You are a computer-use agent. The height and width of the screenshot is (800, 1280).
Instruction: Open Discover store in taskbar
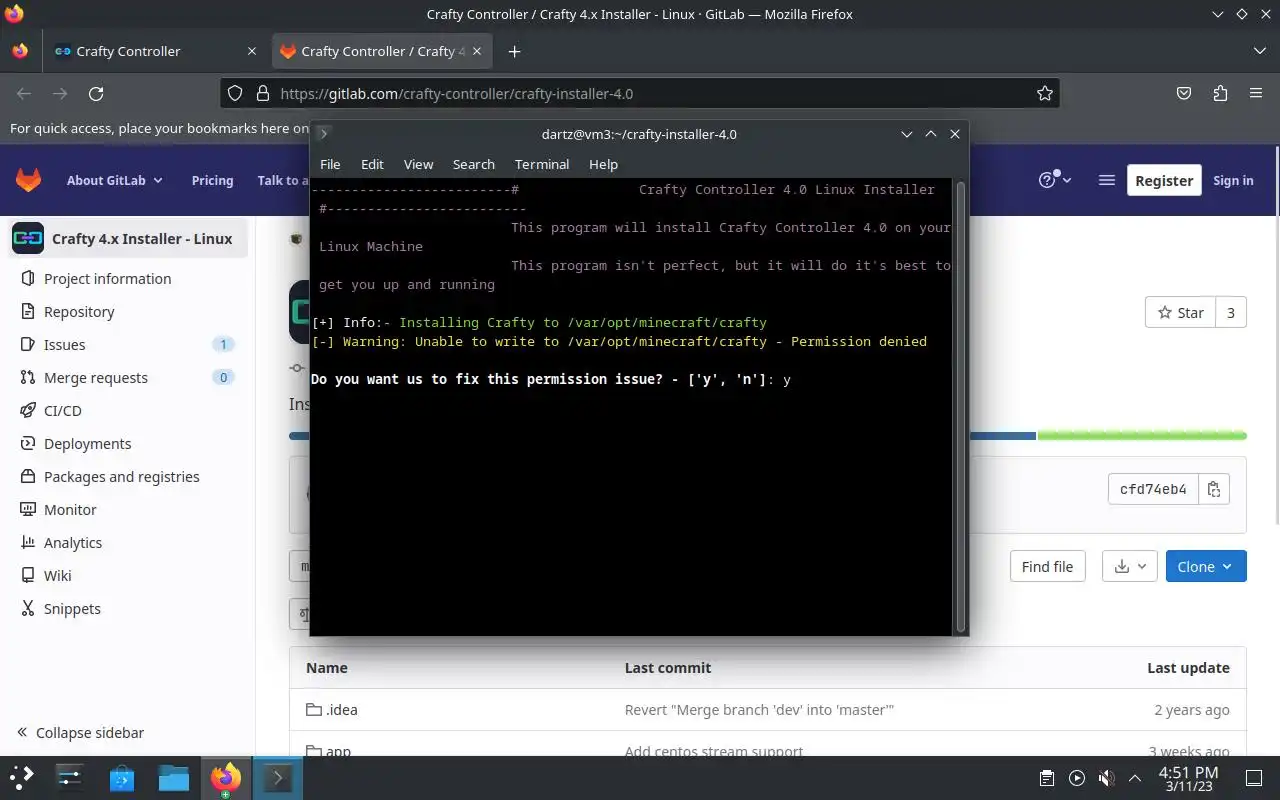click(121, 778)
